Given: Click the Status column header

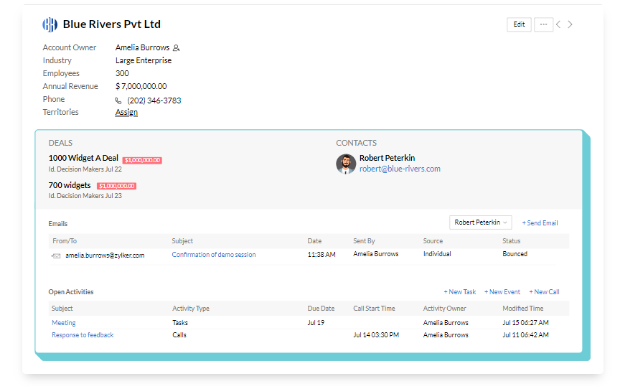Looking at the screenshot, I should coord(512,241).
